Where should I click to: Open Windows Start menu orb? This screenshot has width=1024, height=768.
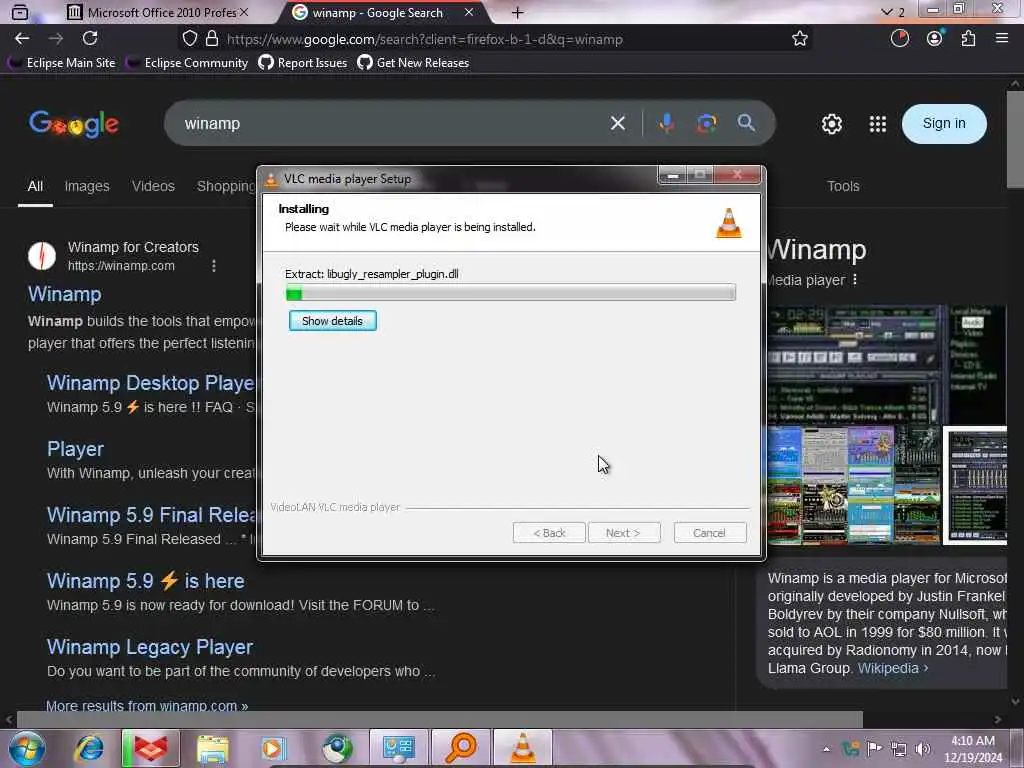pos(27,748)
